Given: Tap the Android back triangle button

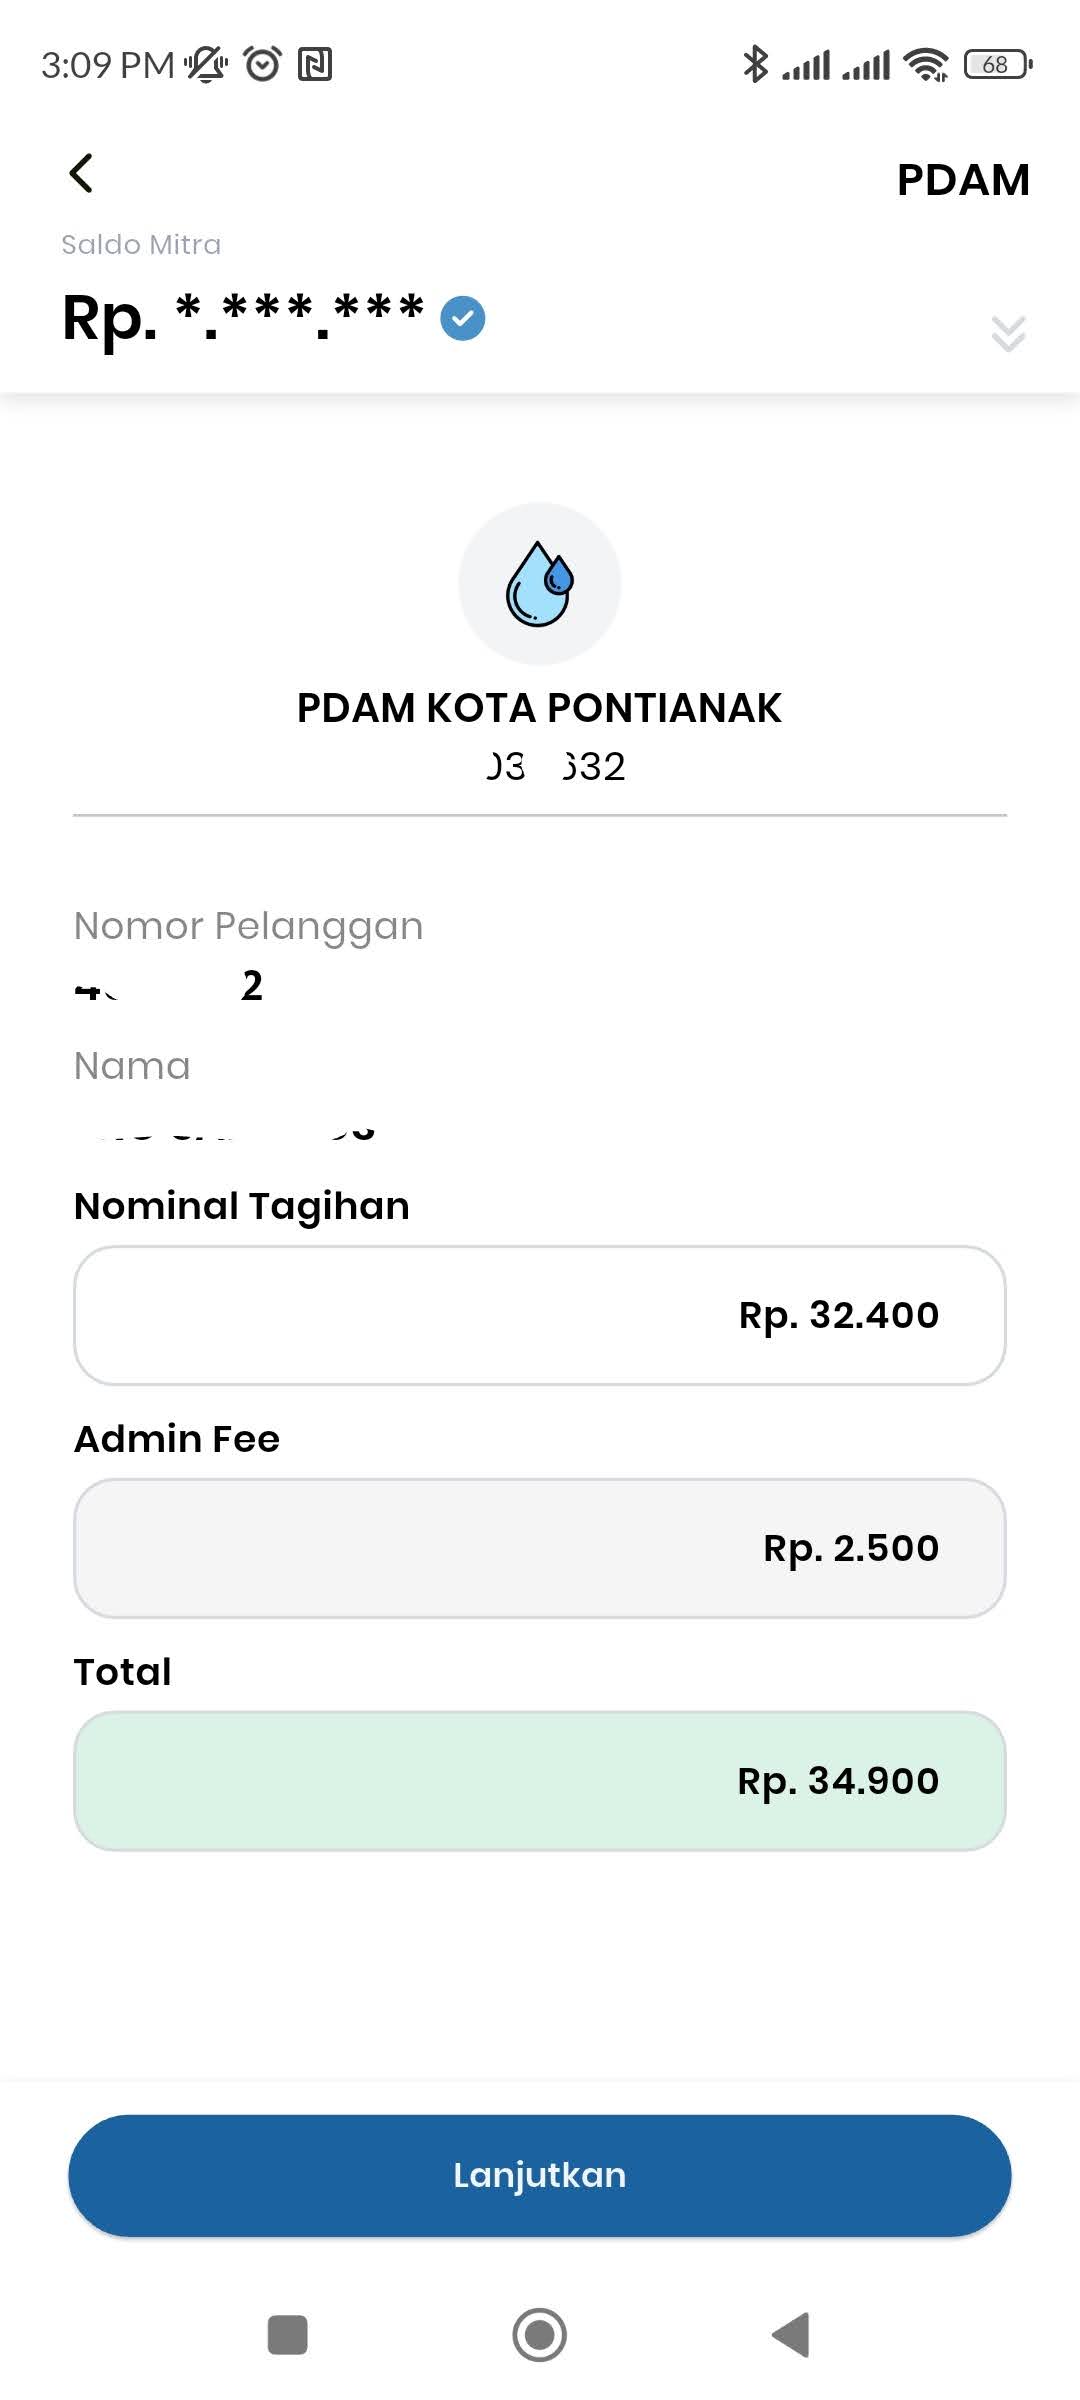Looking at the screenshot, I should click(x=791, y=2335).
